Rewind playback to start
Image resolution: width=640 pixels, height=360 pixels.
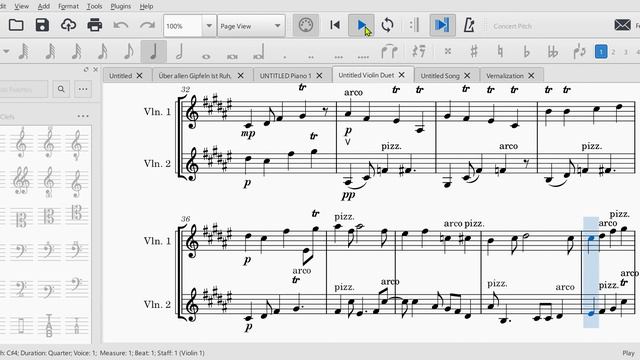pos(335,25)
